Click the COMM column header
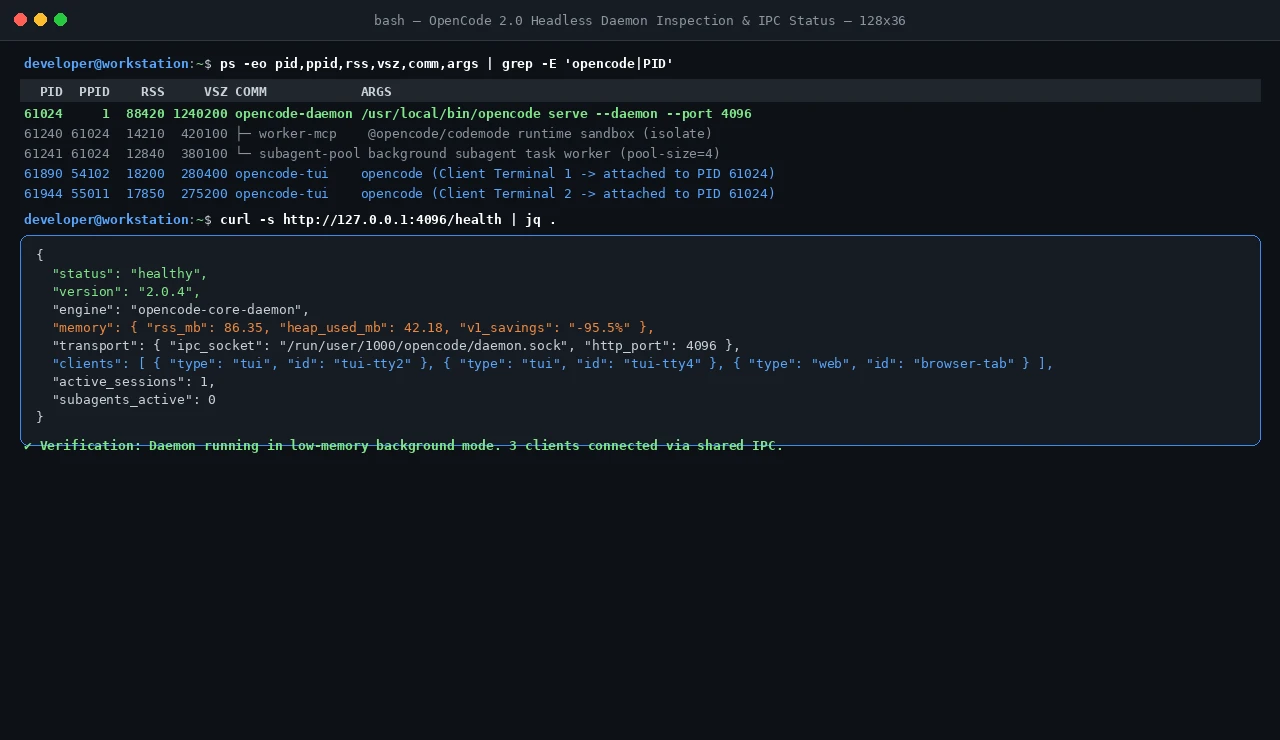This screenshot has height=740, width=1280. pos(251,92)
